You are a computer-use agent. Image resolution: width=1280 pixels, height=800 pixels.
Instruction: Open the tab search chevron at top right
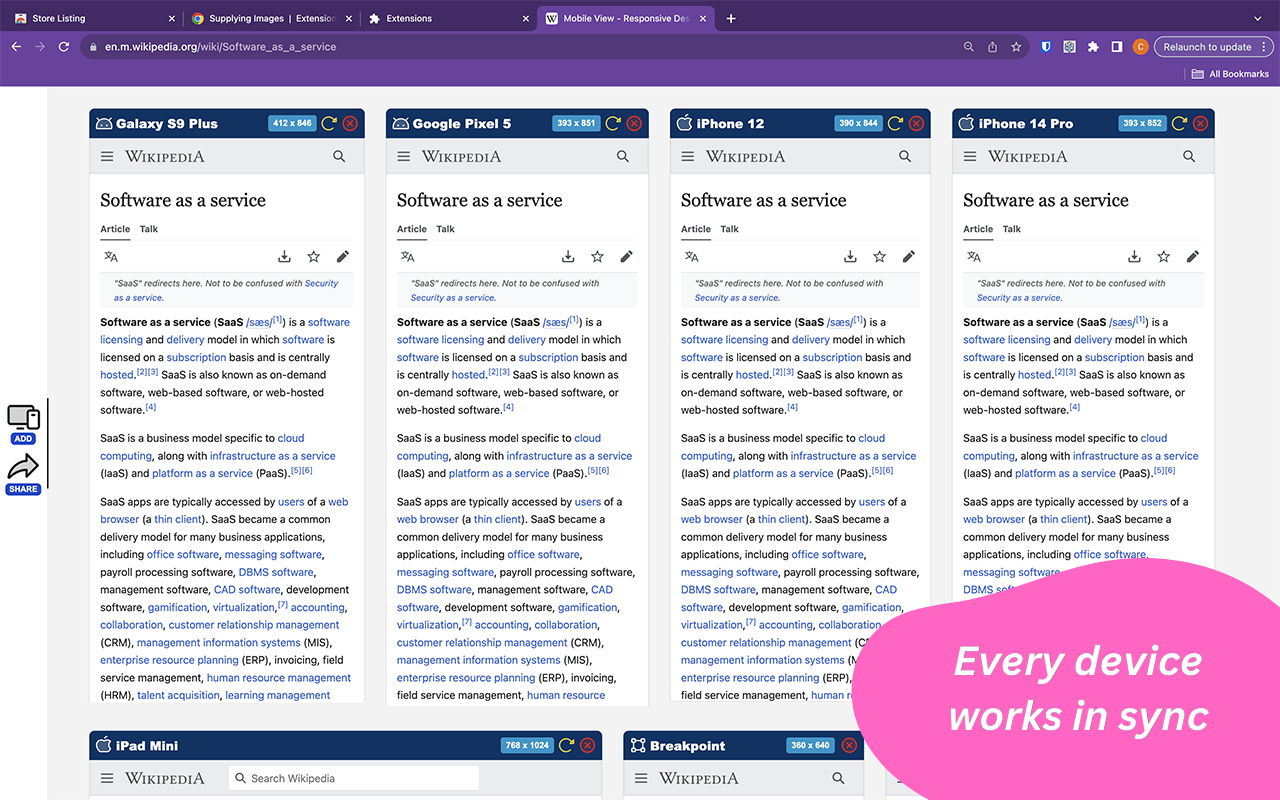1258,17
